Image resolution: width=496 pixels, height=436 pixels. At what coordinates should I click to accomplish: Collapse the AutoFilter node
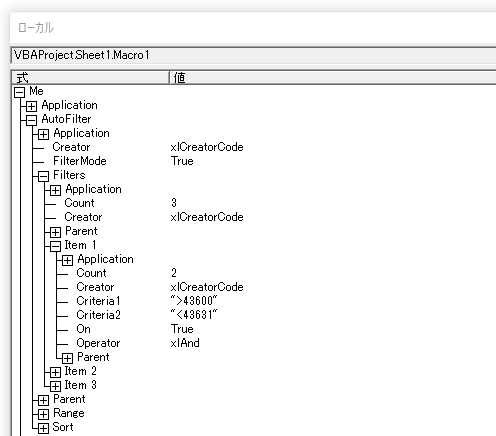32,120
